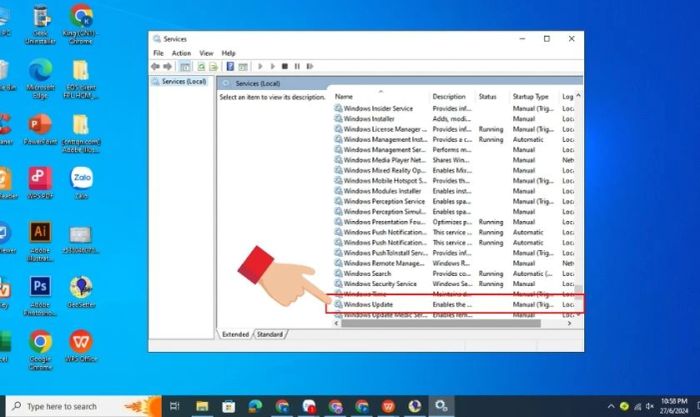The height and width of the screenshot is (417, 700).
Task: Select Windows Media Player Net... service
Action: 454,160
